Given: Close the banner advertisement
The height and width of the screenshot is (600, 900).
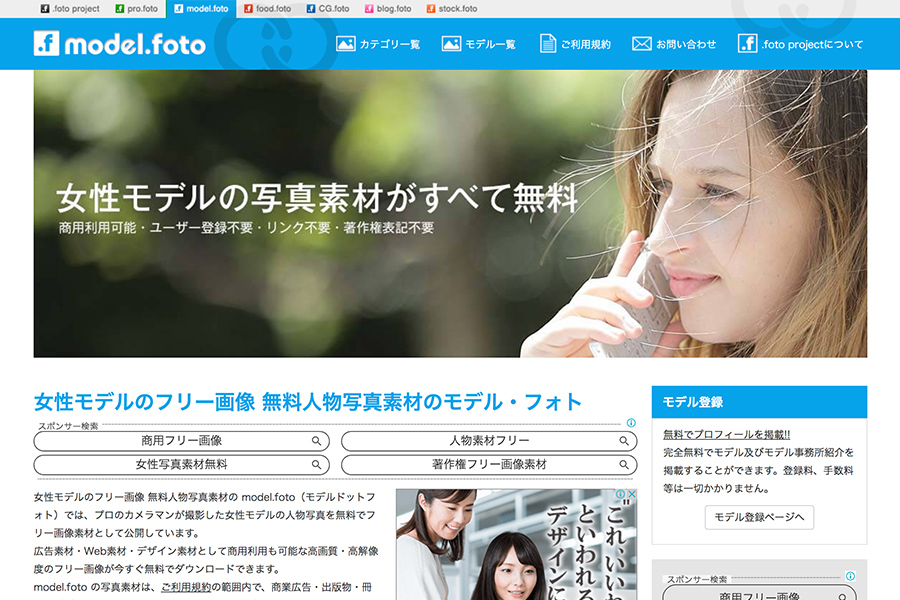Looking at the screenshot, I should point(631,494).
